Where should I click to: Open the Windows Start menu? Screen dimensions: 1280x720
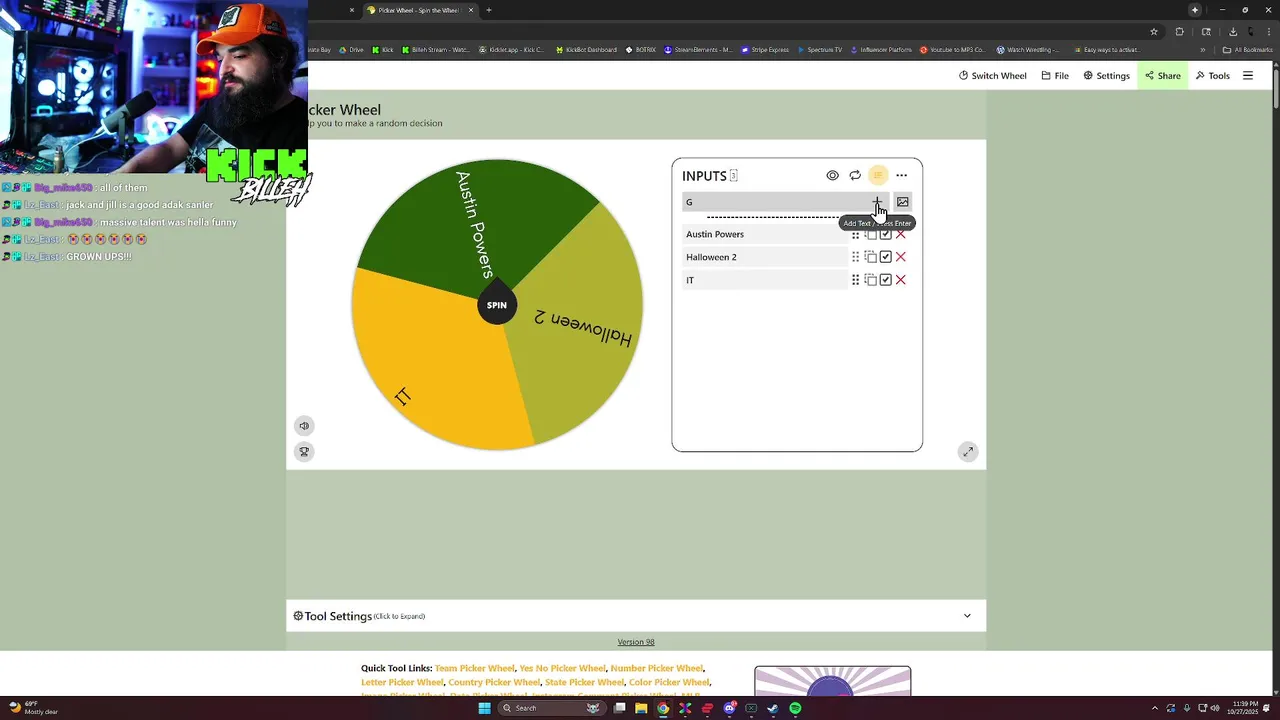pyautogui.click(x=484, y=708)
